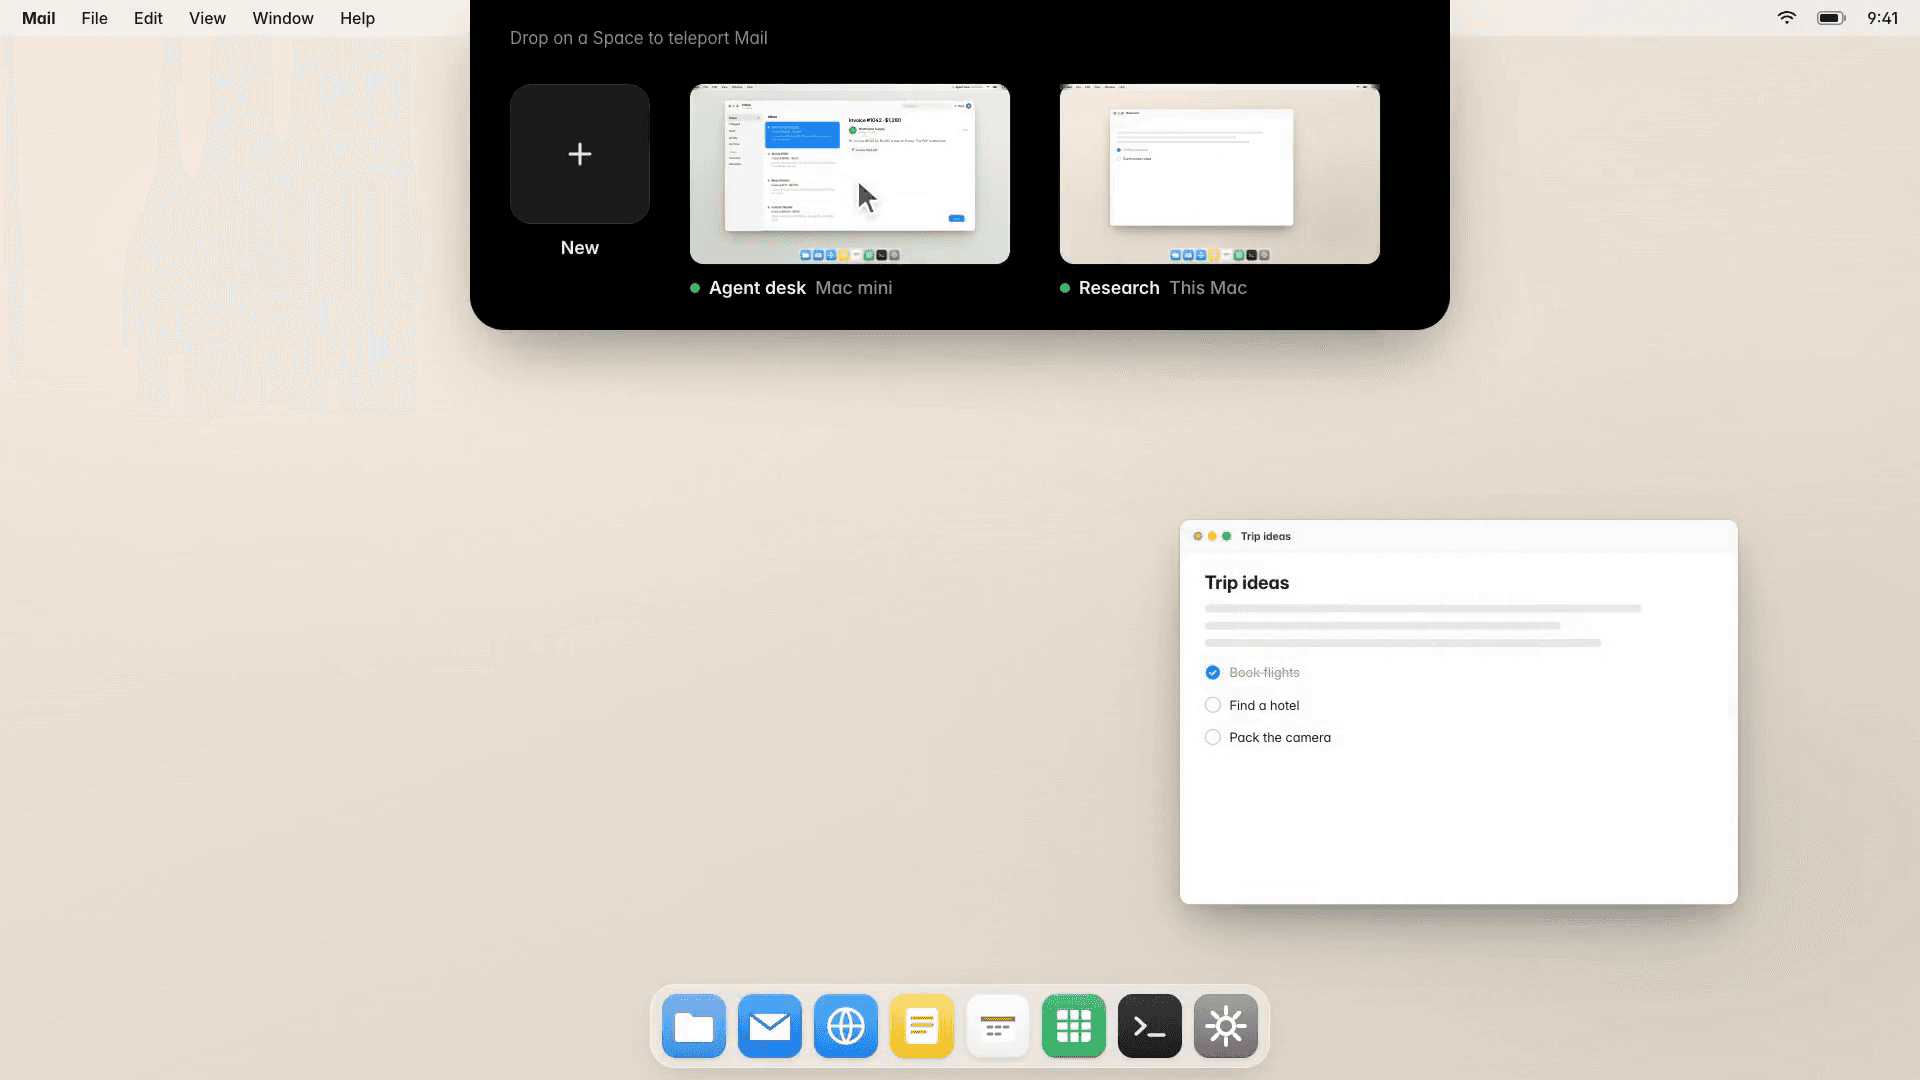
Task: Click the yellow minimize button of Trip ideas
Action: point(1212,537)
